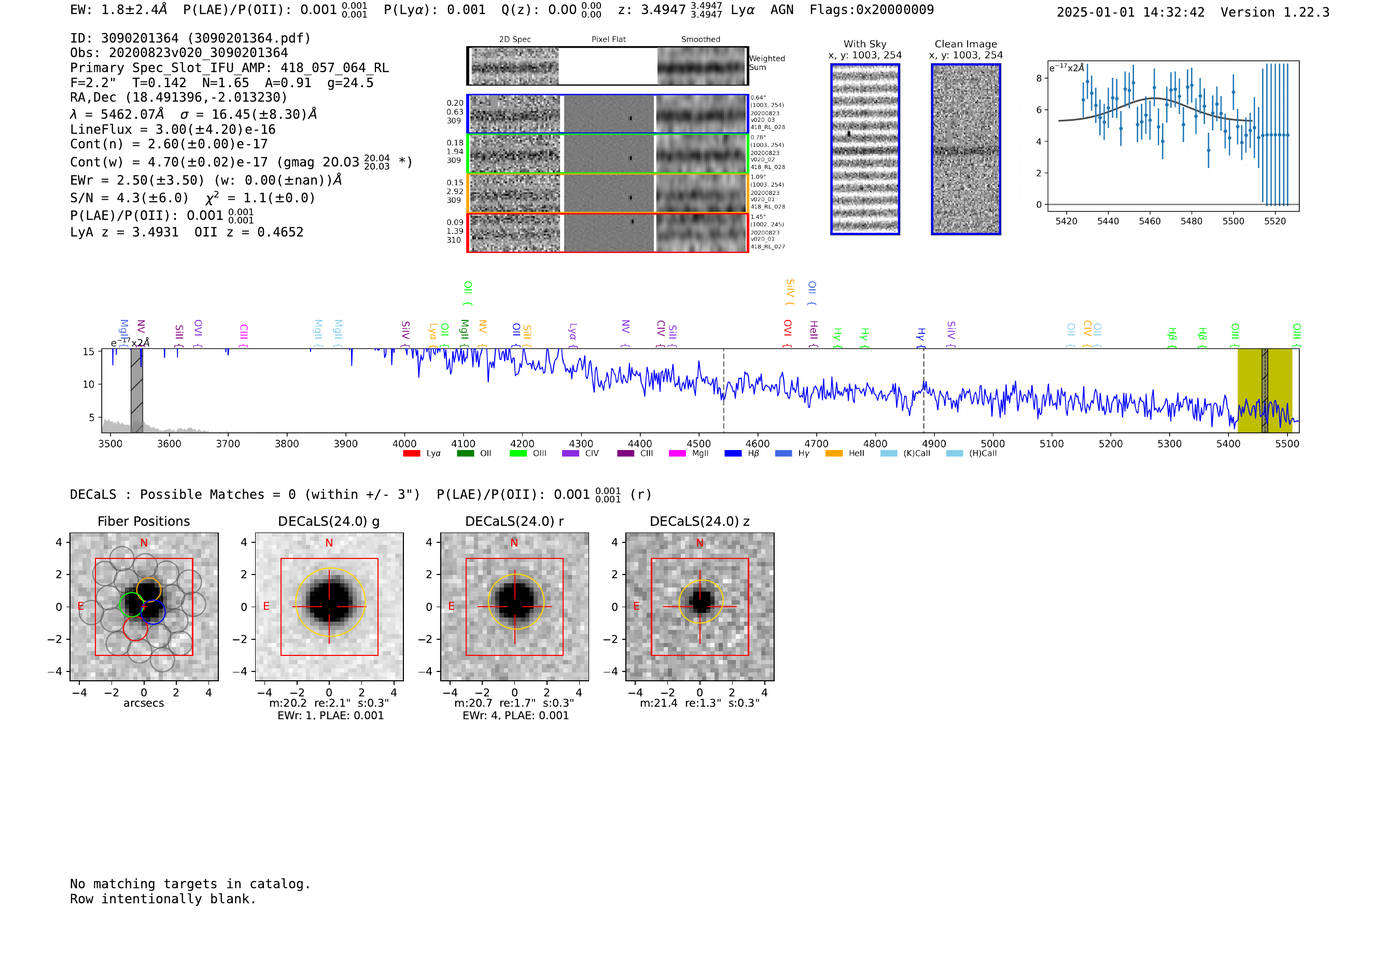The width and height of the screenshot is (1400, 953).
Task: Select the Weighted Sum 2D spectrum strip
Action: click(607, 66)
